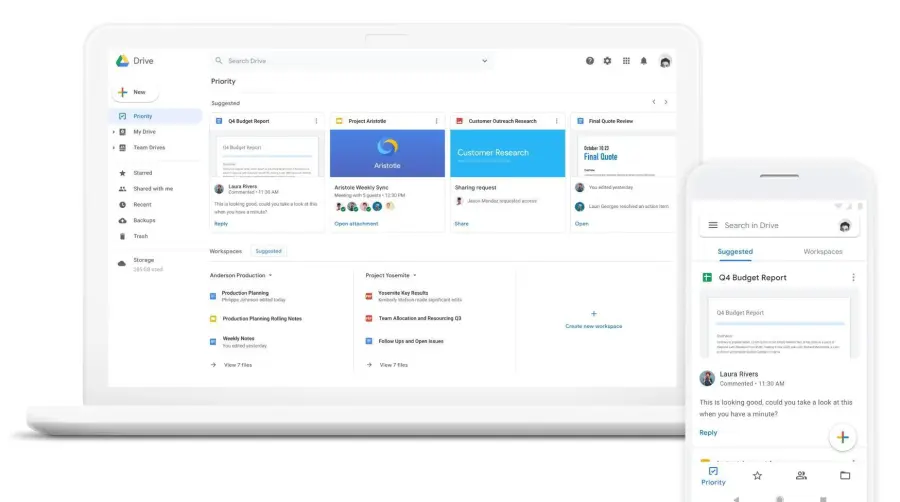The width and height of the screenshot is (900, 502).
Task: Open the Weekly Notes file
Action: [x=238, y=338]
